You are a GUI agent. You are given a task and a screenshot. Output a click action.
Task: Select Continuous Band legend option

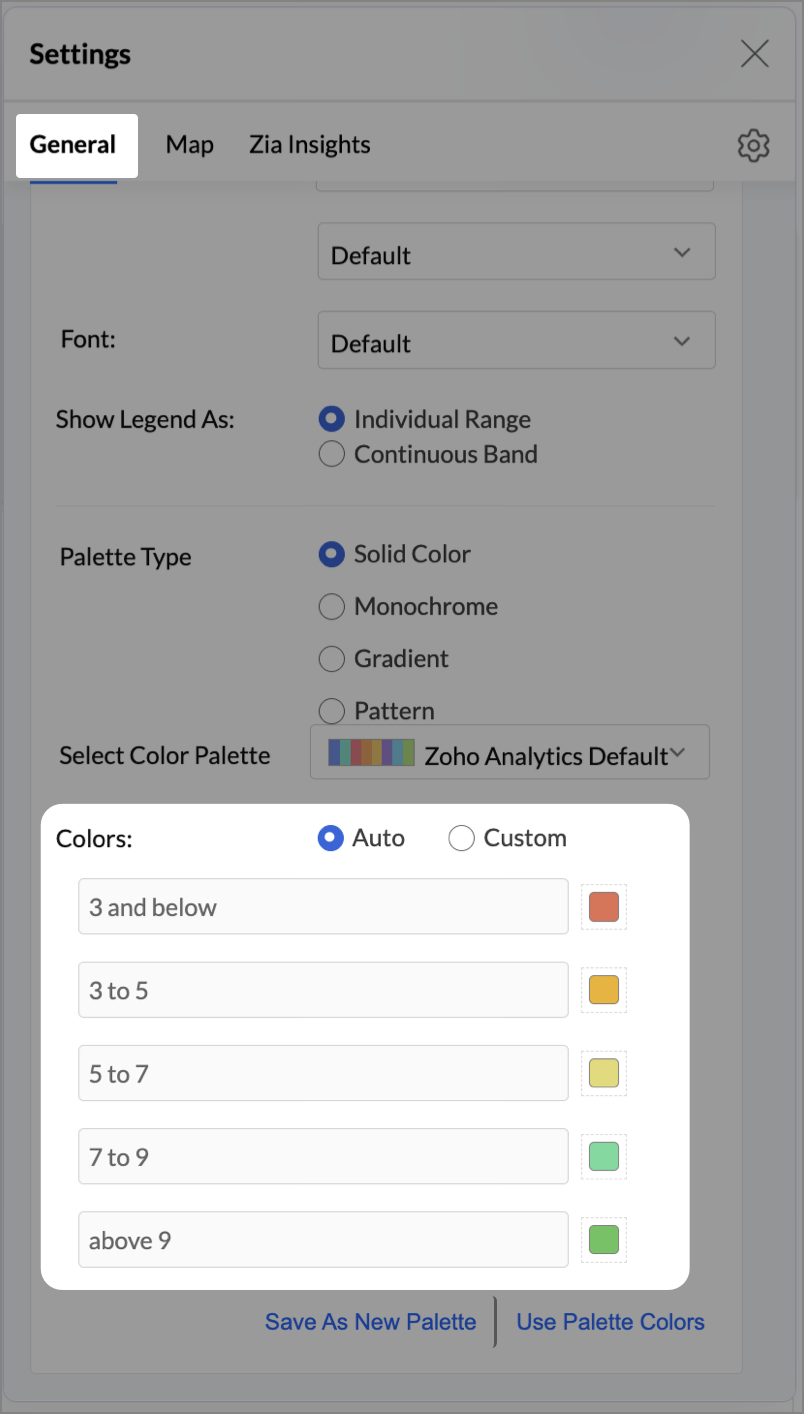pos(332,455)
